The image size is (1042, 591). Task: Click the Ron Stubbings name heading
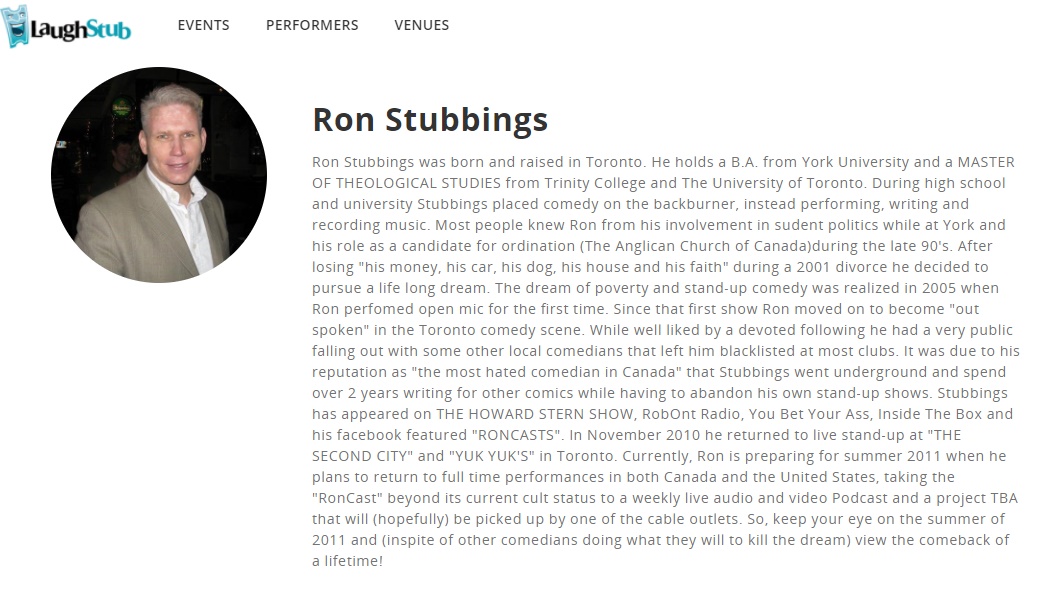[430, 120]
